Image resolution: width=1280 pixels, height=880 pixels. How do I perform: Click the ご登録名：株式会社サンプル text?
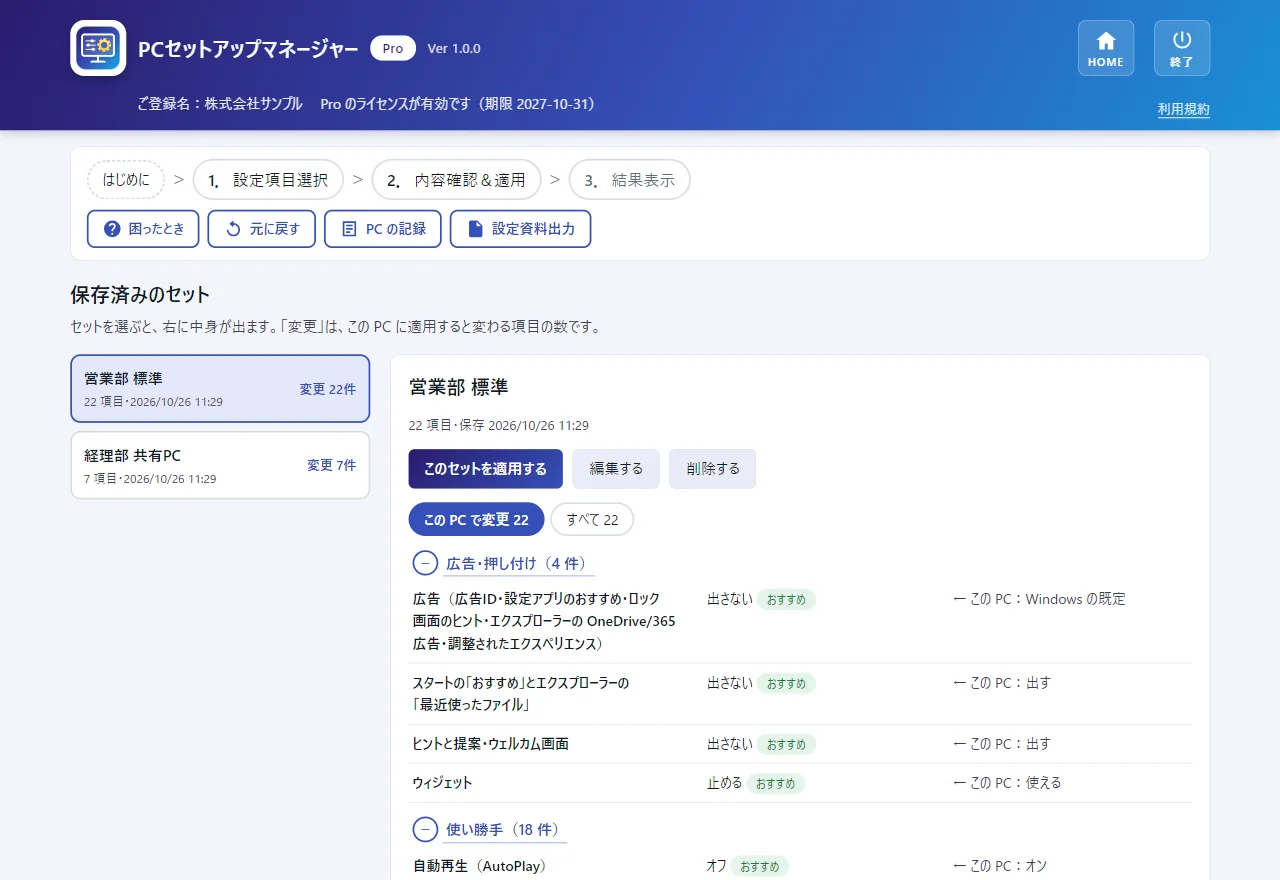[x=220, y=104]
